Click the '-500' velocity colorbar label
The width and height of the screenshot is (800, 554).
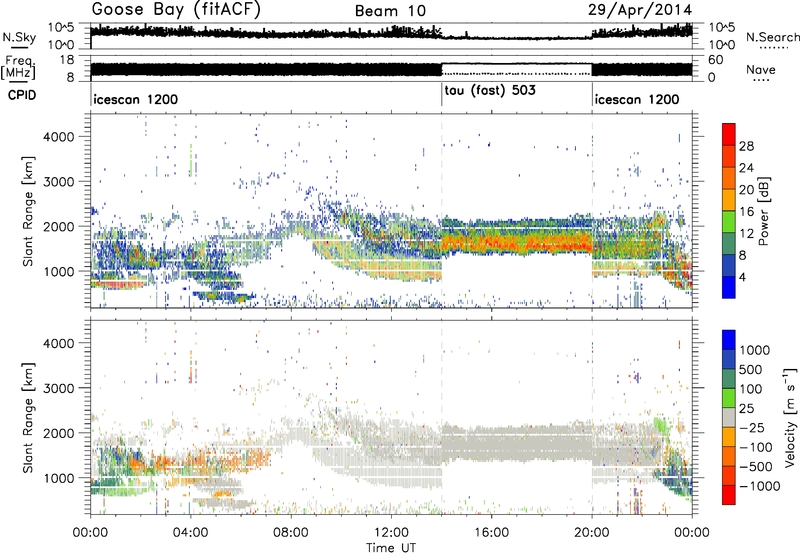756,466
